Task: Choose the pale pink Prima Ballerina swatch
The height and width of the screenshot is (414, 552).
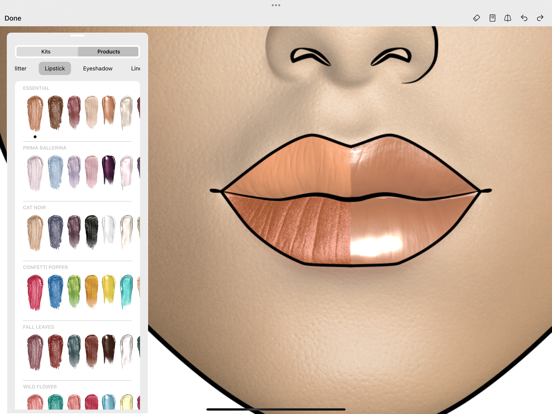Action: [35, 172]
